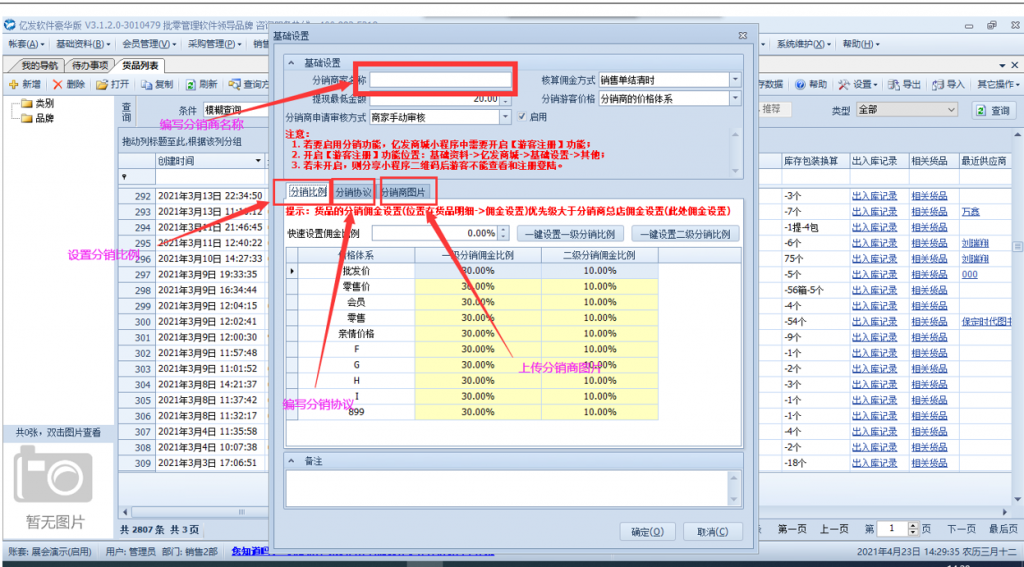Click the 备注 text area
Screen dimensions: 1024x567
[508, 488]
